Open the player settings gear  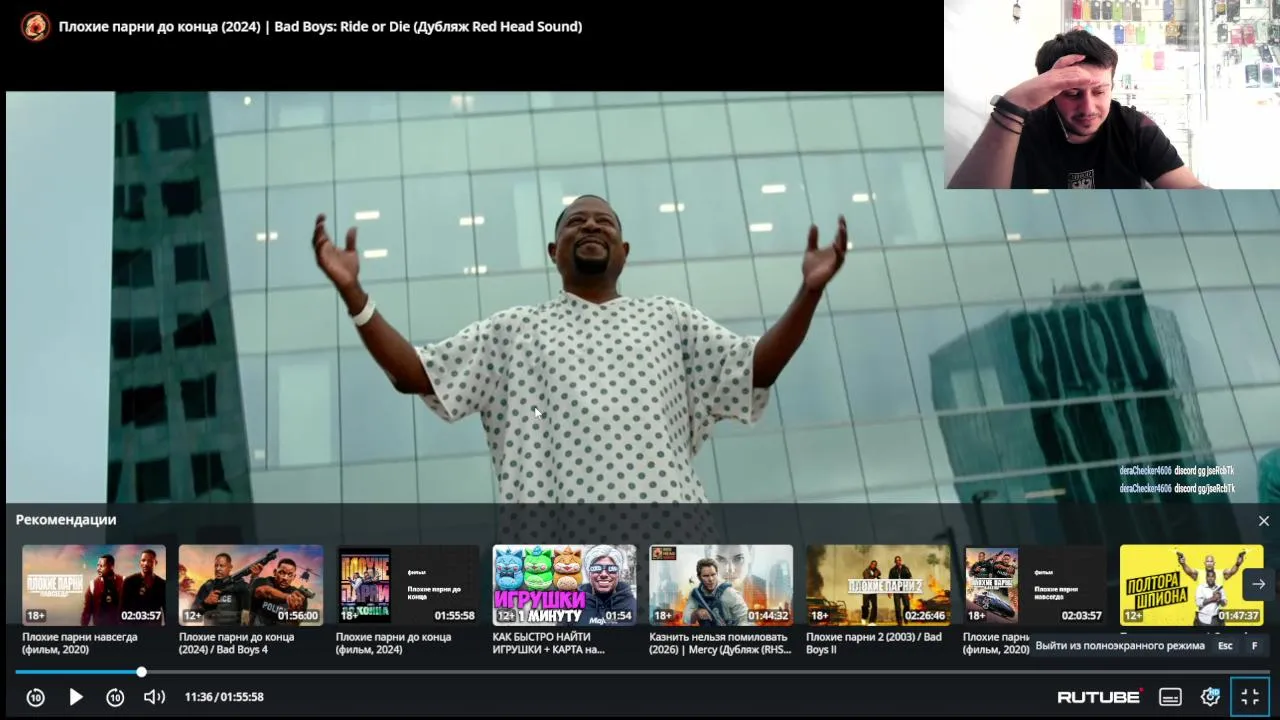(1210, 697)
